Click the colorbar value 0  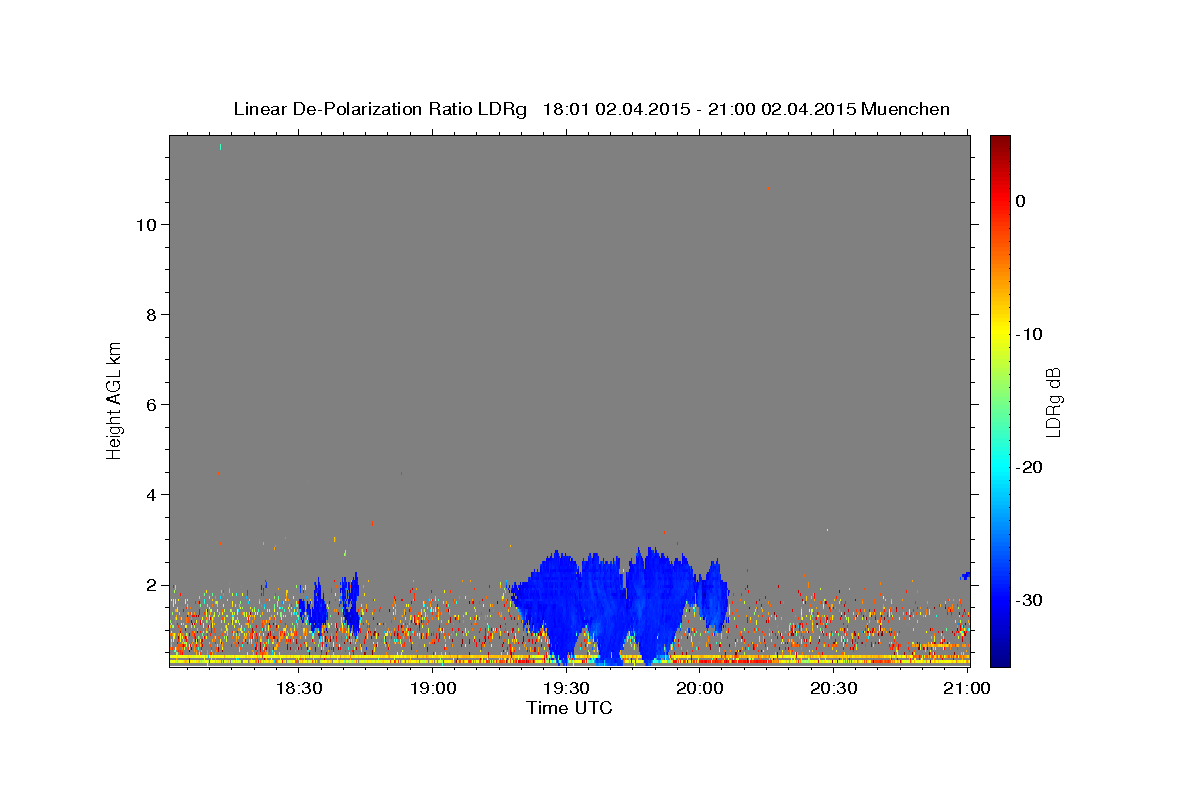[1021, 201]
